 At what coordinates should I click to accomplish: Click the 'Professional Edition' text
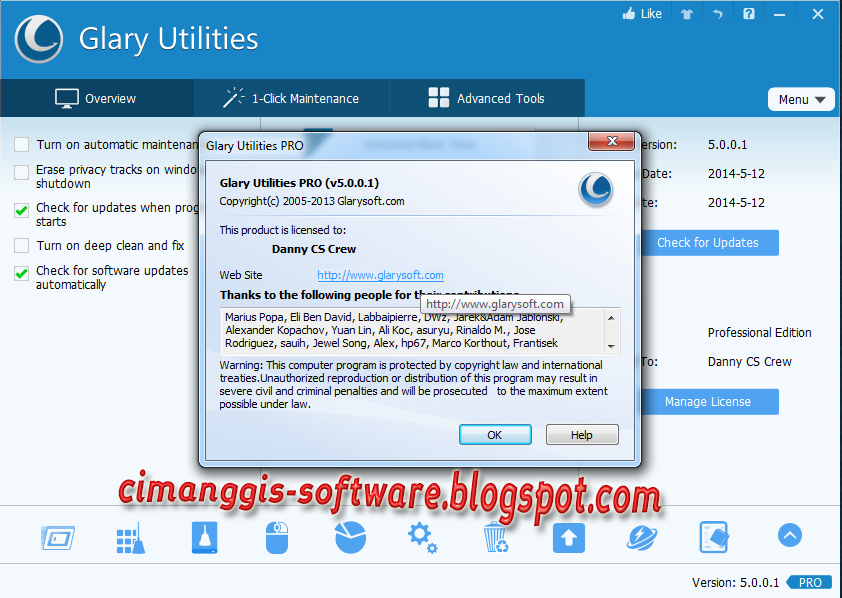pyautogui.click(x=759, y=332)
